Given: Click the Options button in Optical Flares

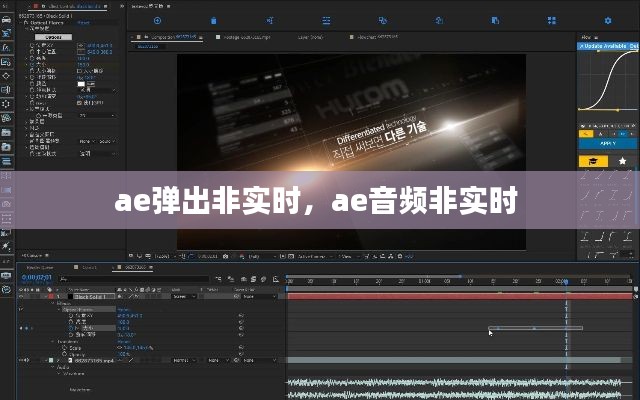Looking at the screenshot, I should click(x=54, y=37).
